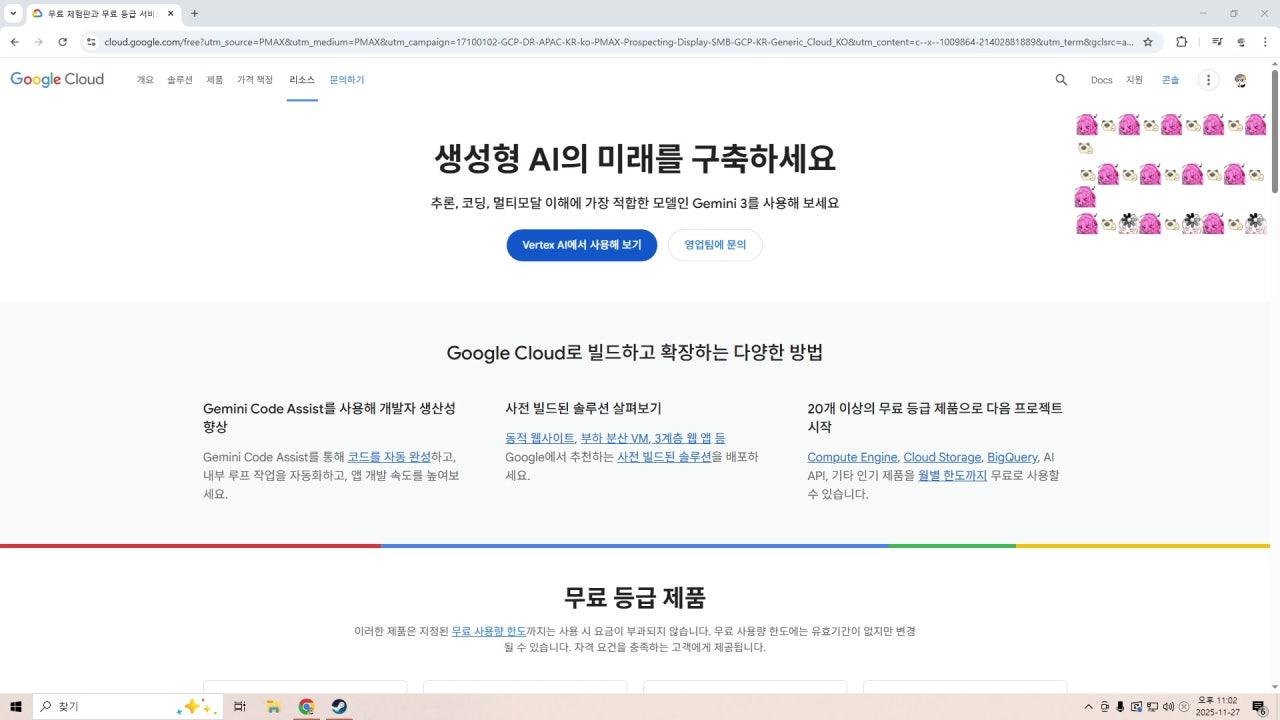Select 가격 책정 in the navigation bar
Image resolution: width=1280 pixels, height=720 pixels.
click(x=254, y=80)
